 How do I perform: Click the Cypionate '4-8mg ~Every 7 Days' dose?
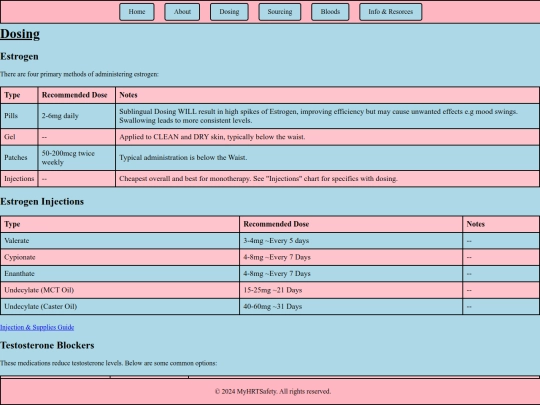click(351, 257)
